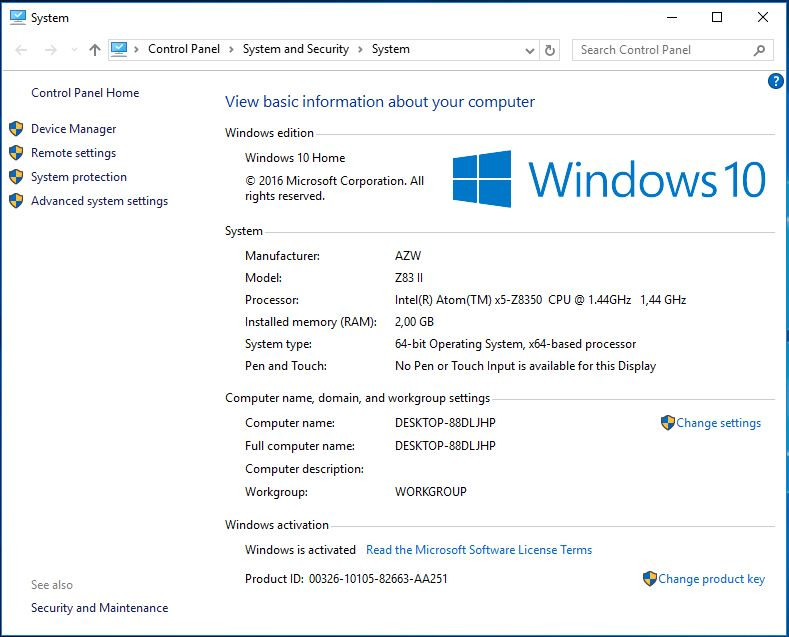Click the shield icon beside Remote settings
Viewport: 789px width, 637px height.
tap(16, 153)
